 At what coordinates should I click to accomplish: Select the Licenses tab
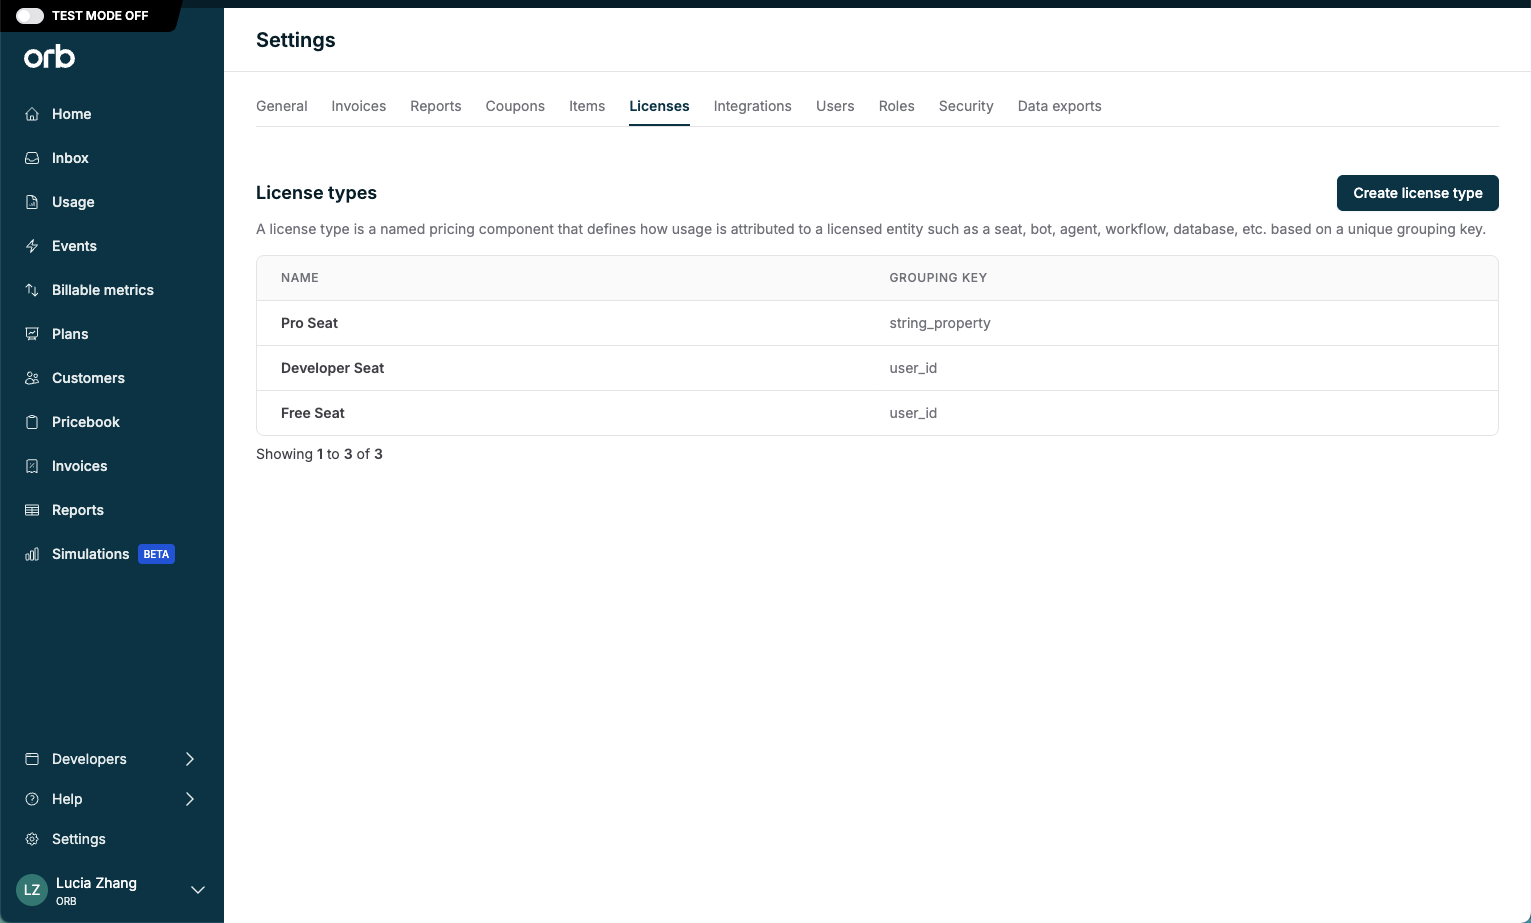[x=659, y=106]
